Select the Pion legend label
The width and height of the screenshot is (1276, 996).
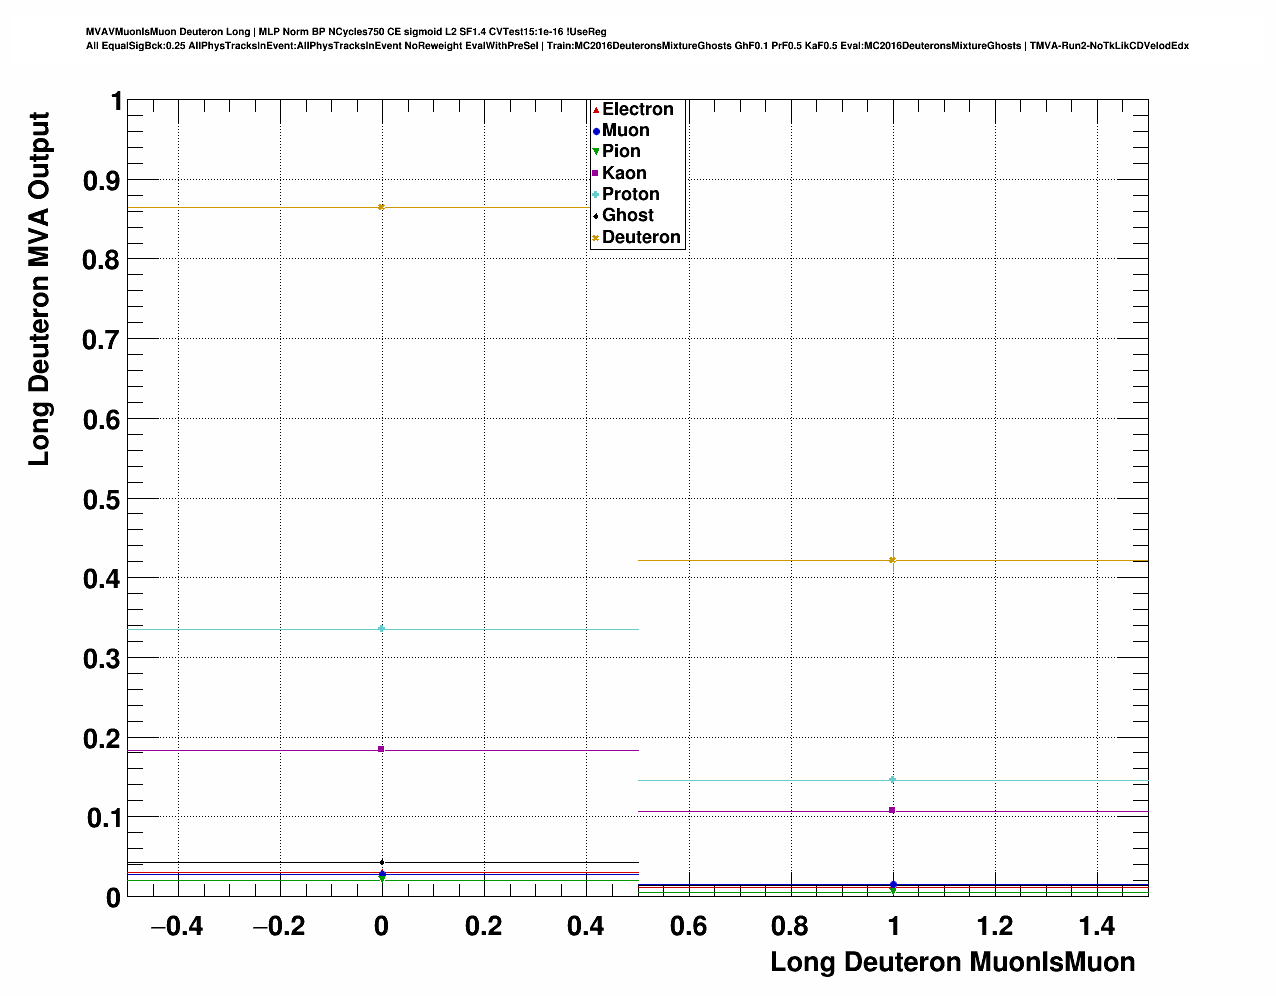pyautogui.click(x=621, y=152)
